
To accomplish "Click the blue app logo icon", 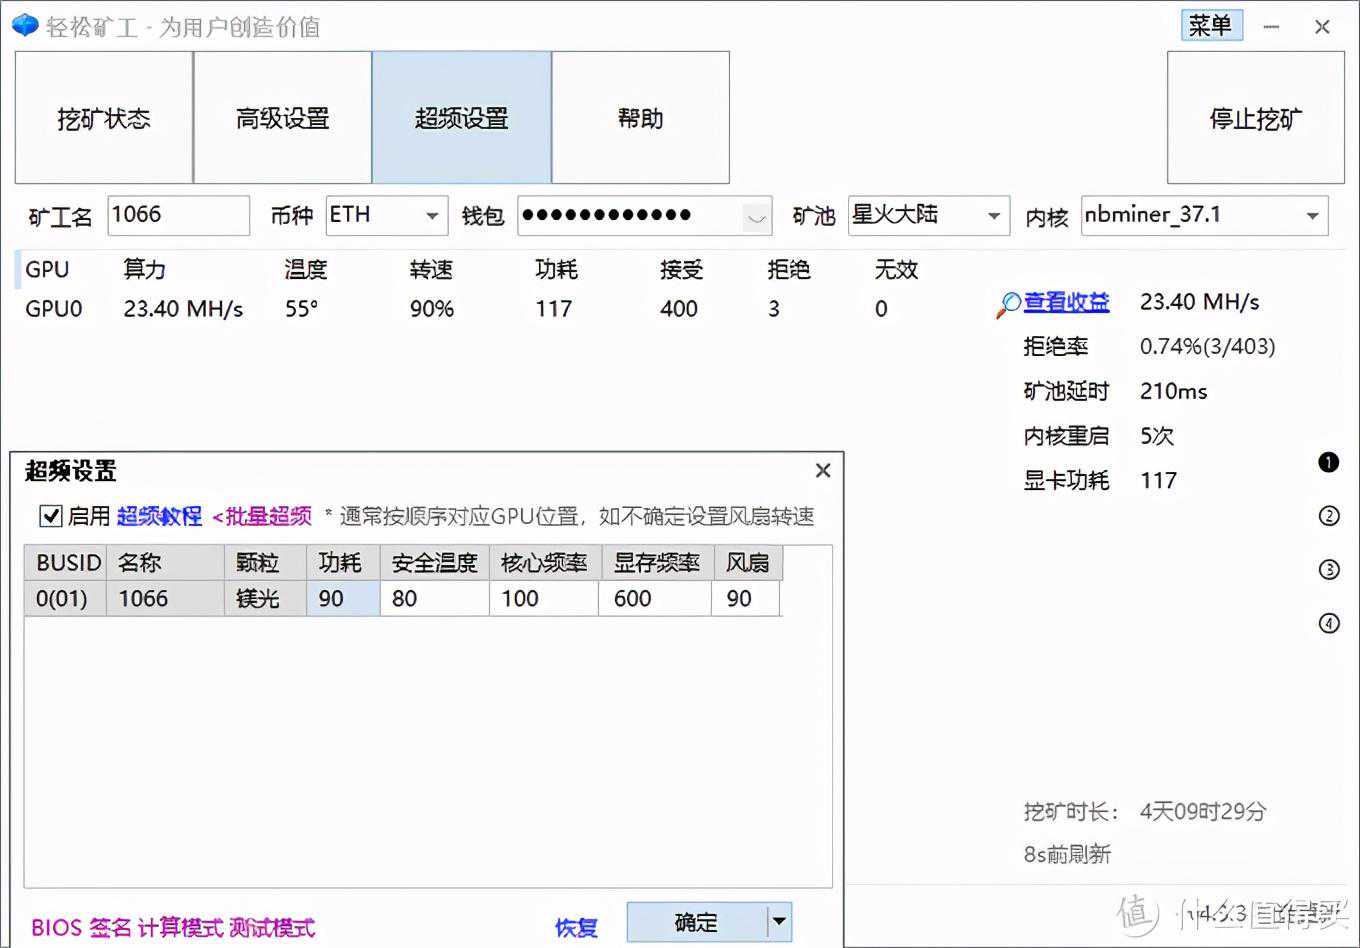I will [24, 26].
